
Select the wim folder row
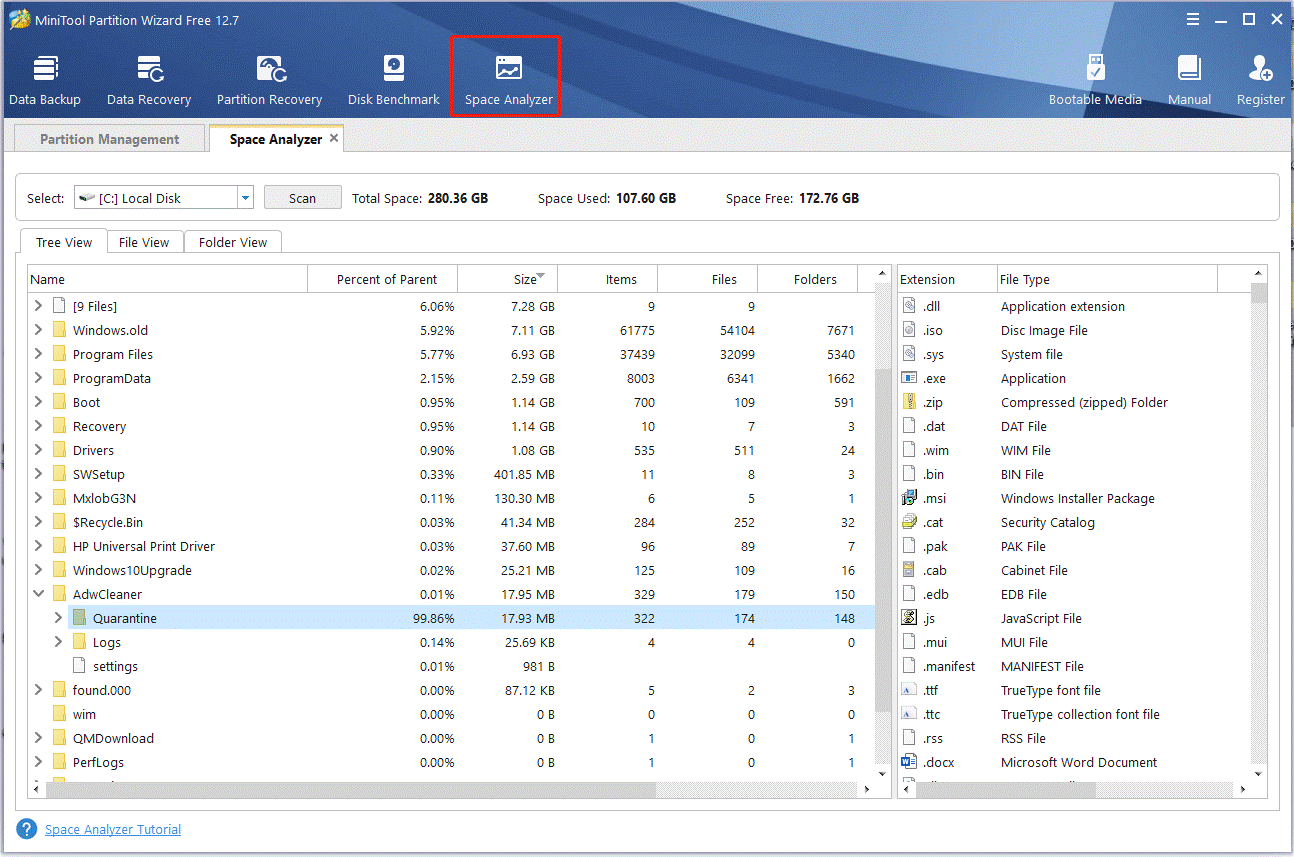pyautogui.click(x=451, y=714)
